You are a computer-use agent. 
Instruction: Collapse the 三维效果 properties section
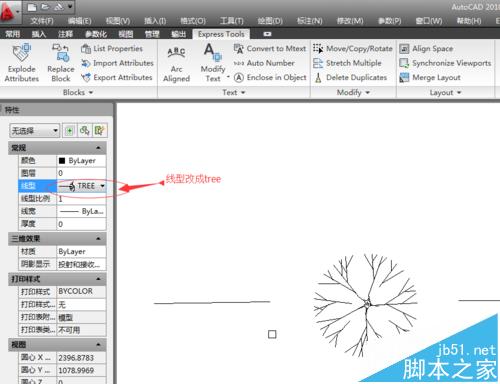click(x=98, y=239)
